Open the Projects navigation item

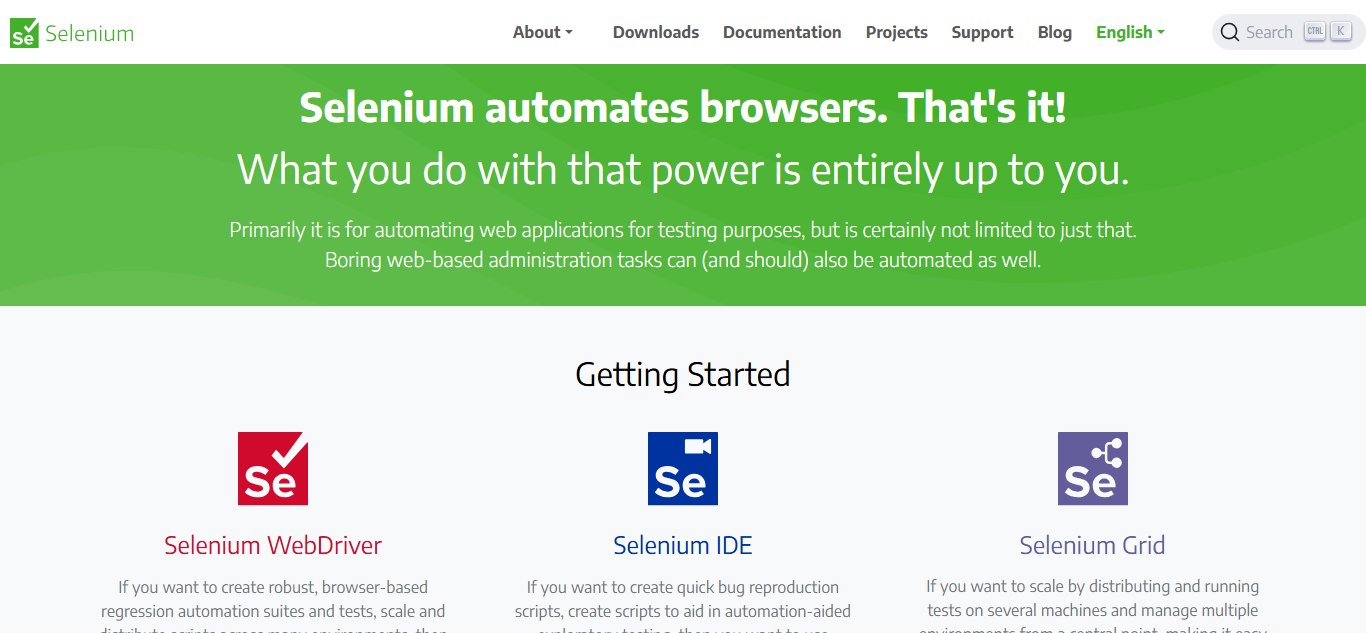(896, 32)
